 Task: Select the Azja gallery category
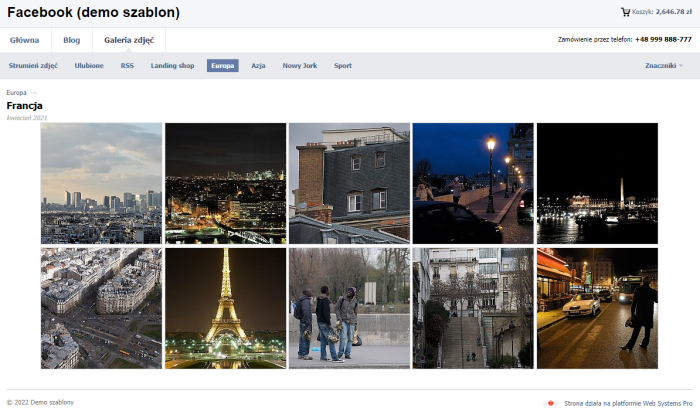[258, 66]
